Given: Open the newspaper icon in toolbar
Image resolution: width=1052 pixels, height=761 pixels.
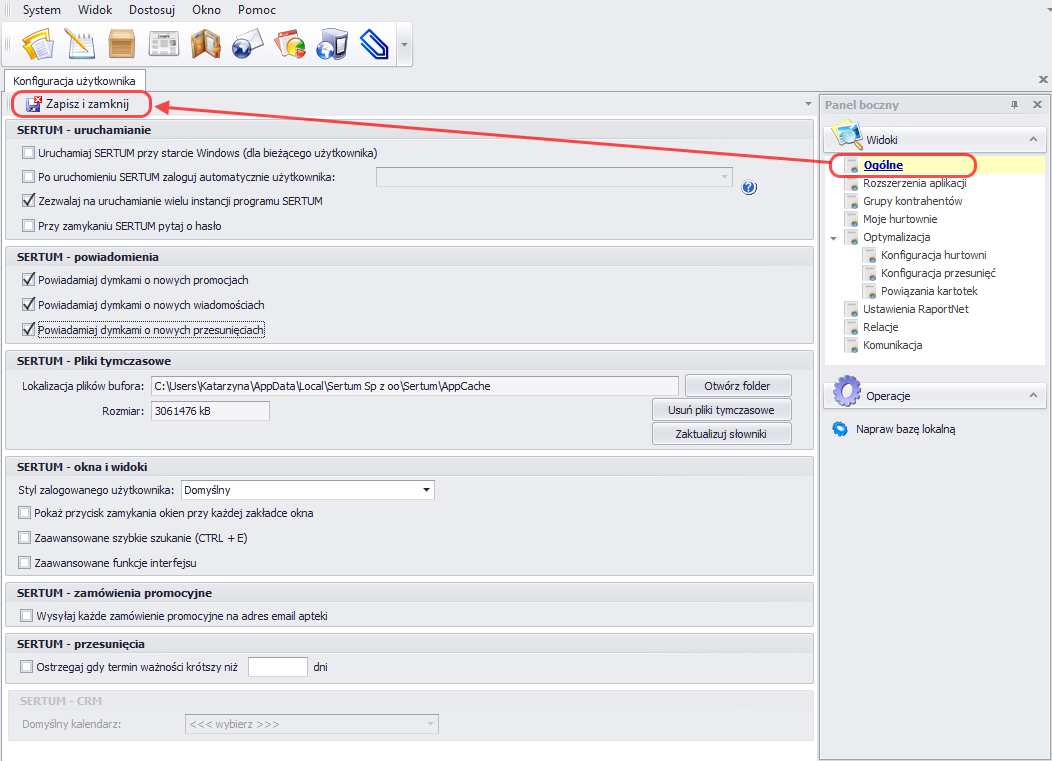Looking at the screenshot, I should coord(164,44).
